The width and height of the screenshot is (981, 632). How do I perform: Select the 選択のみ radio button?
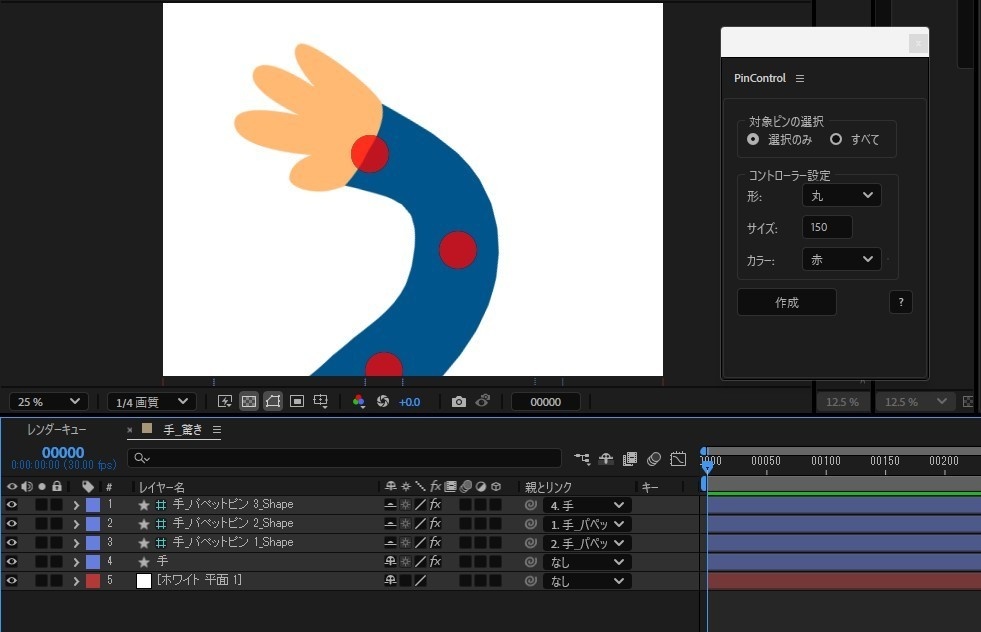(x=753, y=139)
